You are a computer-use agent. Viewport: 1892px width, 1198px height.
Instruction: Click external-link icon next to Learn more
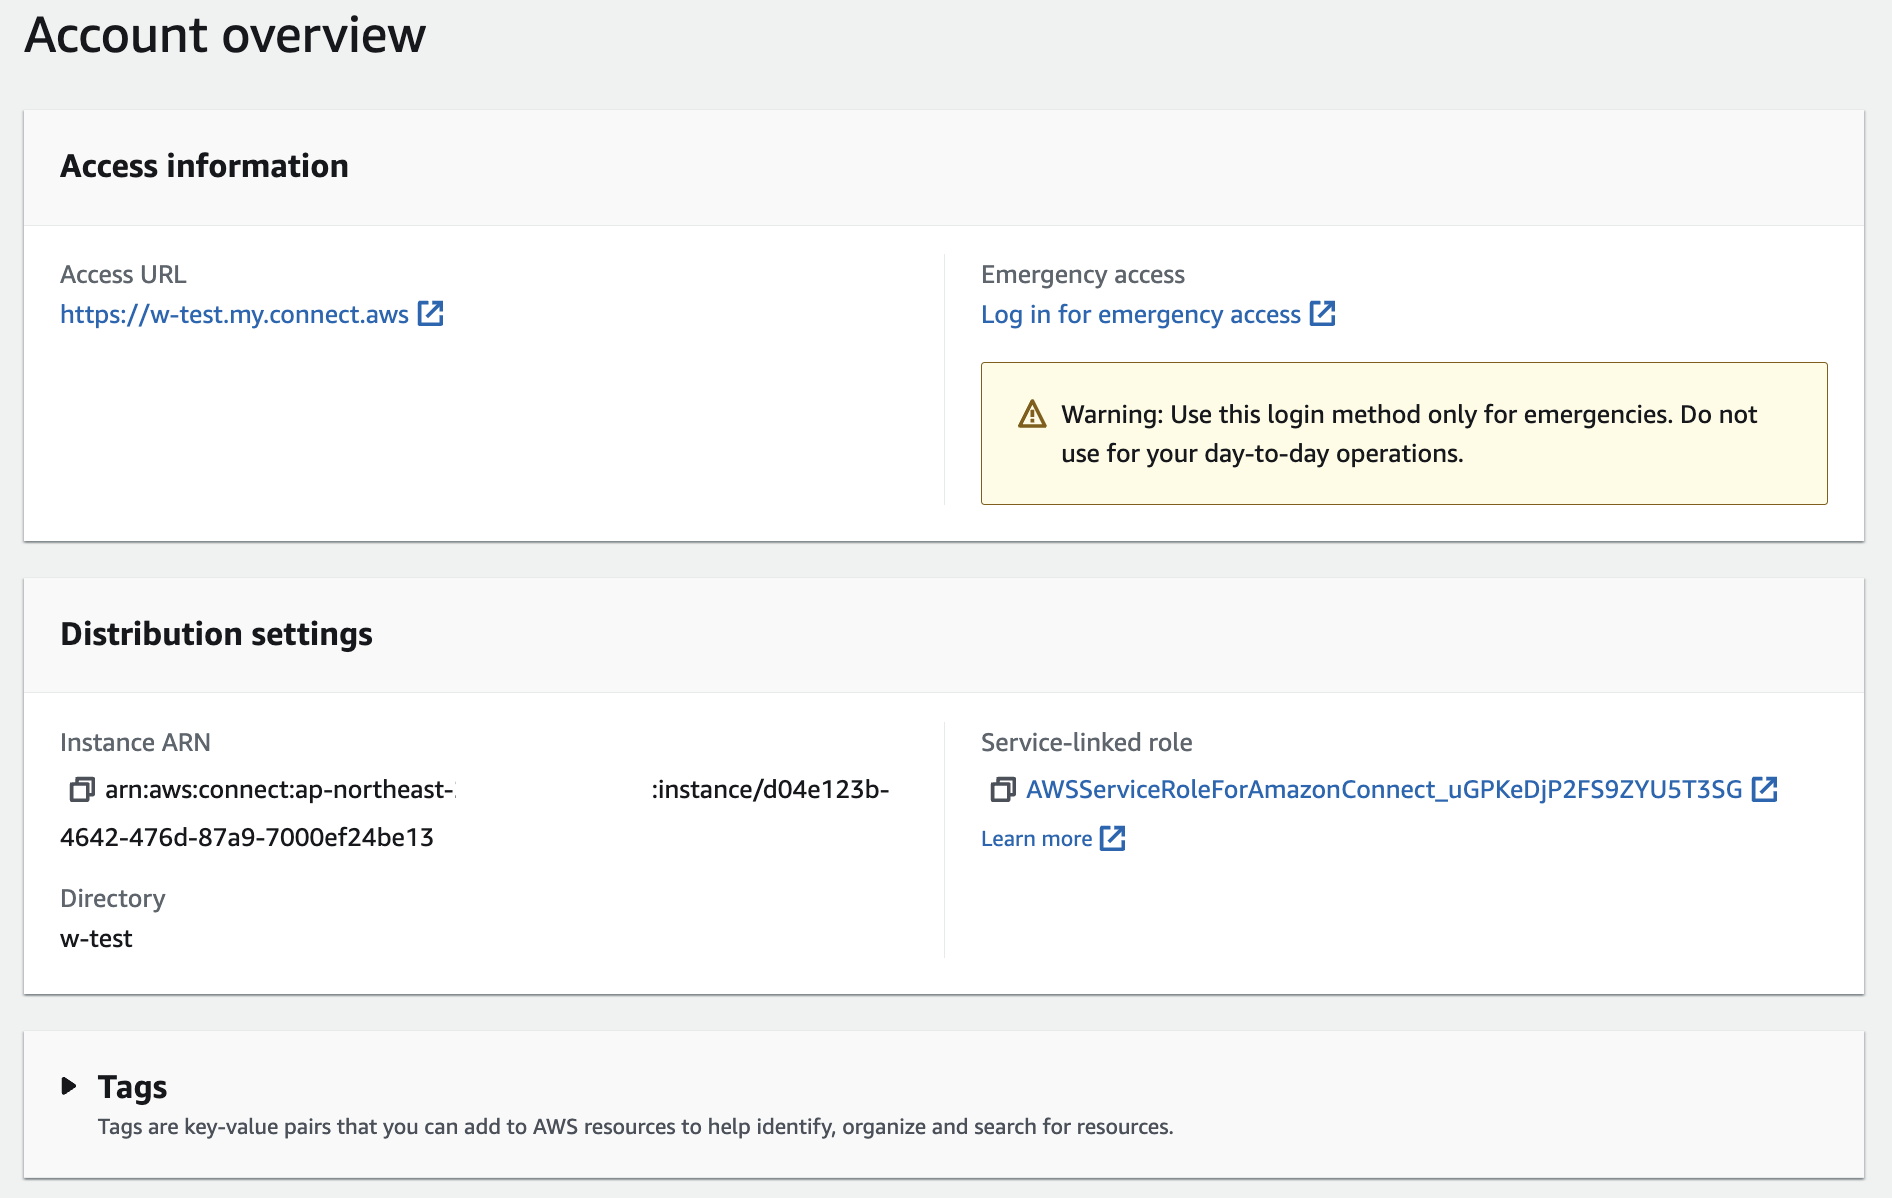[1113, 838]
